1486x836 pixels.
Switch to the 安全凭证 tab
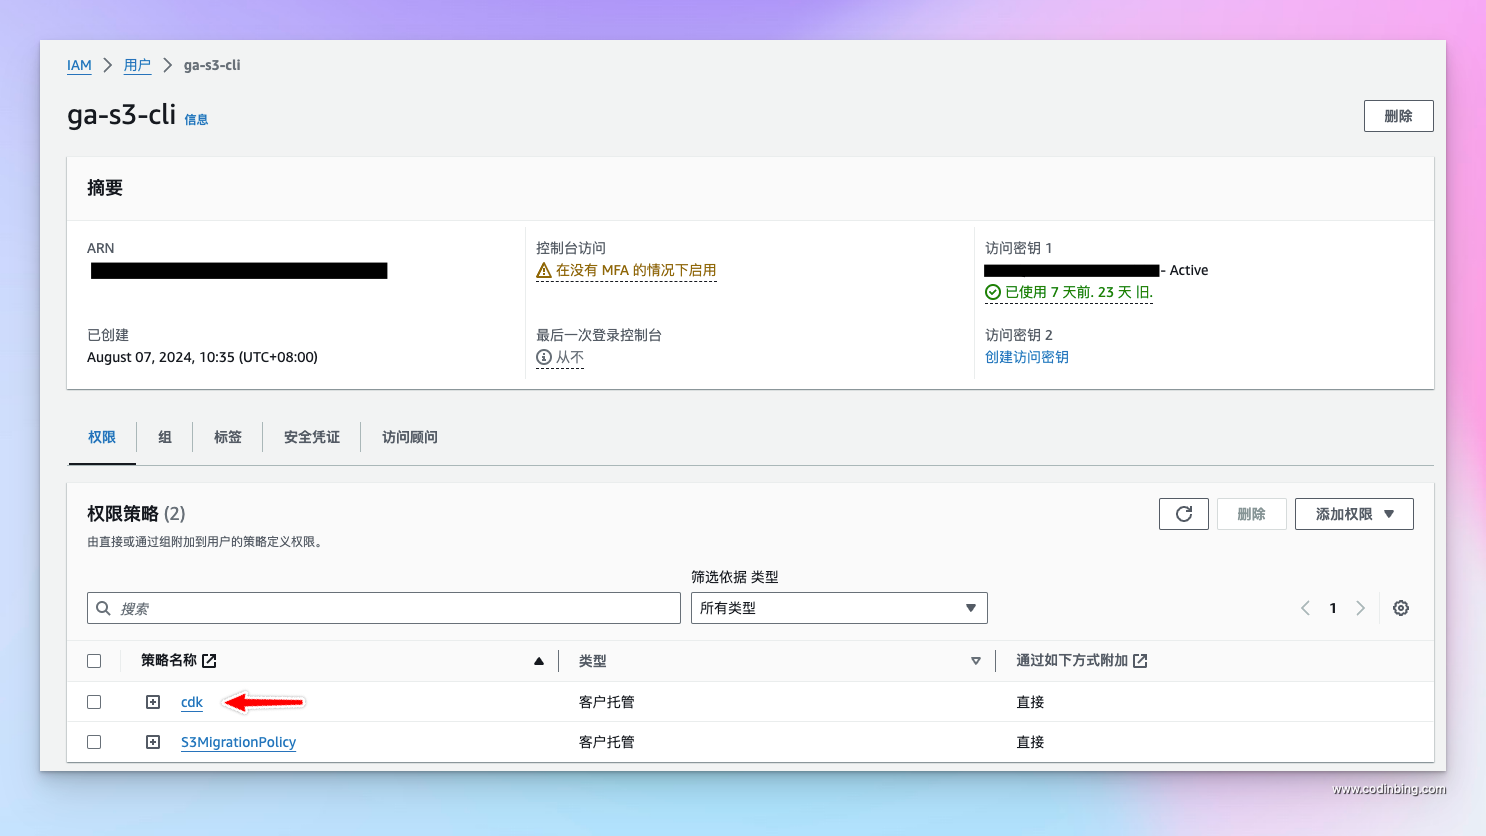[x=312, y=437]
